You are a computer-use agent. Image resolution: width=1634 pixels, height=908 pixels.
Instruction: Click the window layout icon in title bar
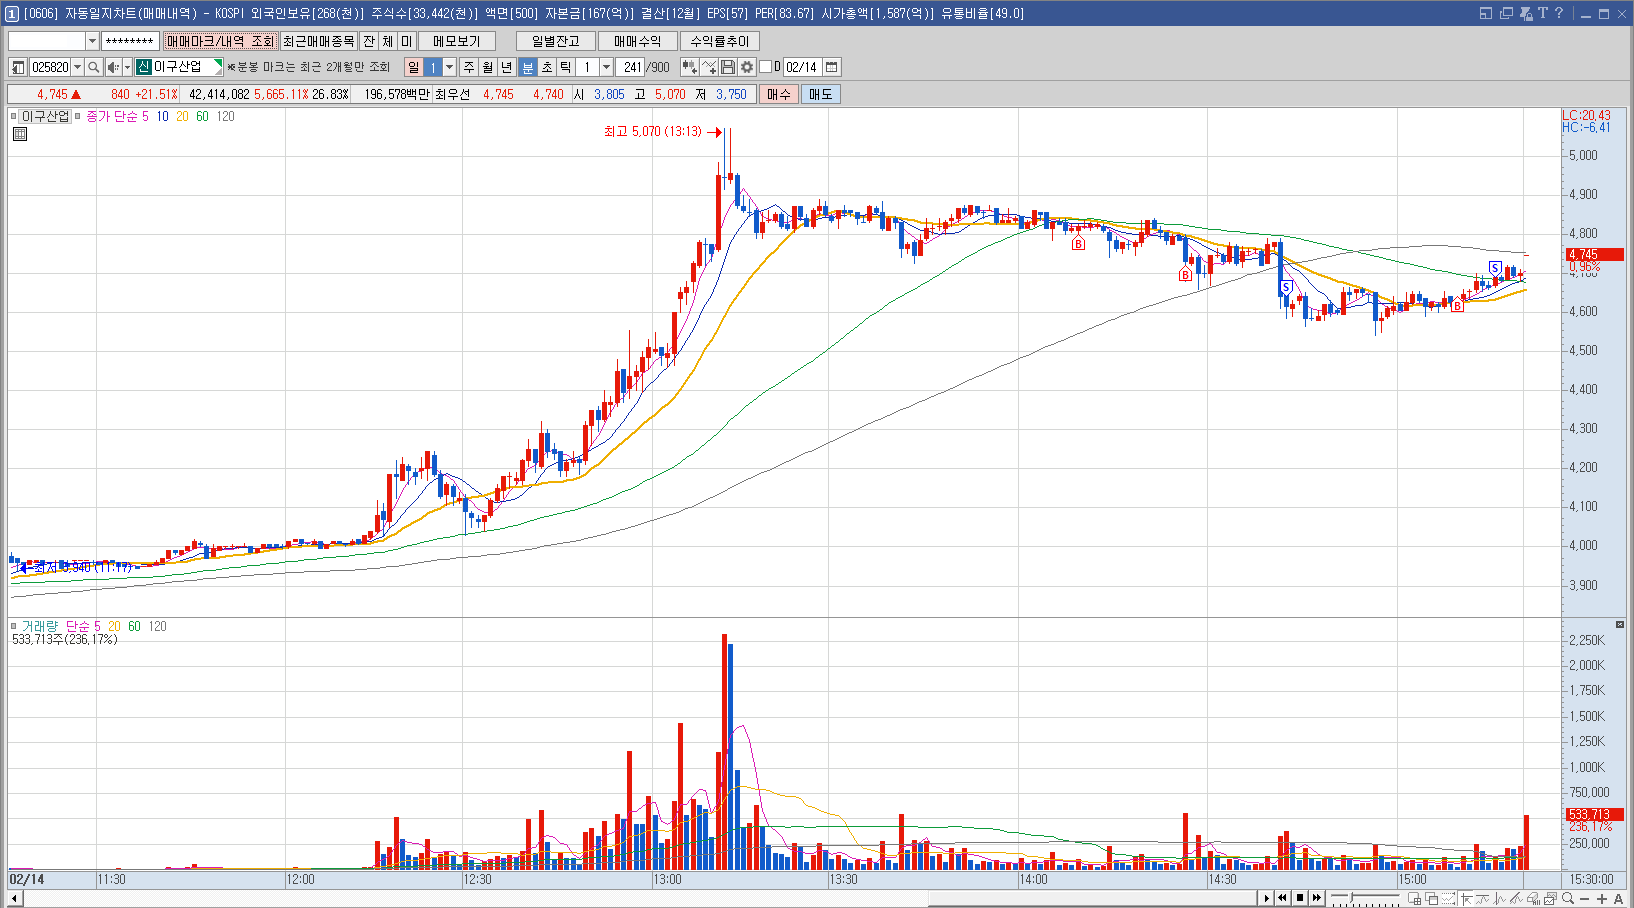[1486, 13]
